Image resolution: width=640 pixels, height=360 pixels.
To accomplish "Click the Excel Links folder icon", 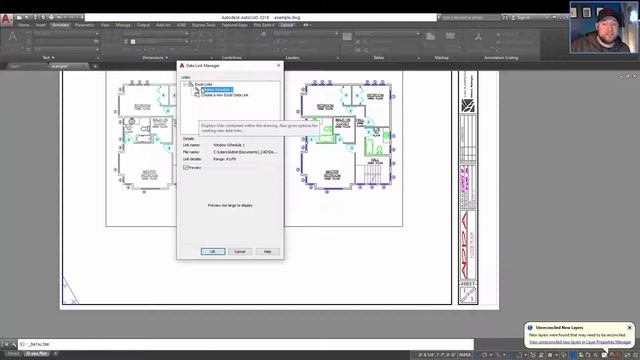I will tap(191, 84).
